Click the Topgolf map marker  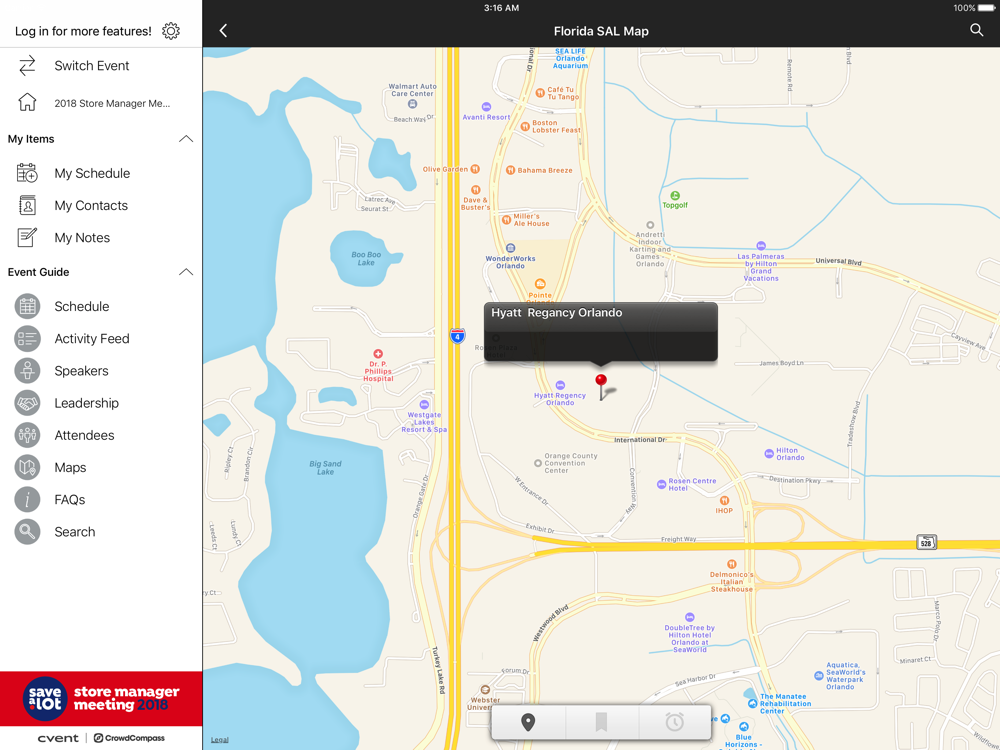675,196
